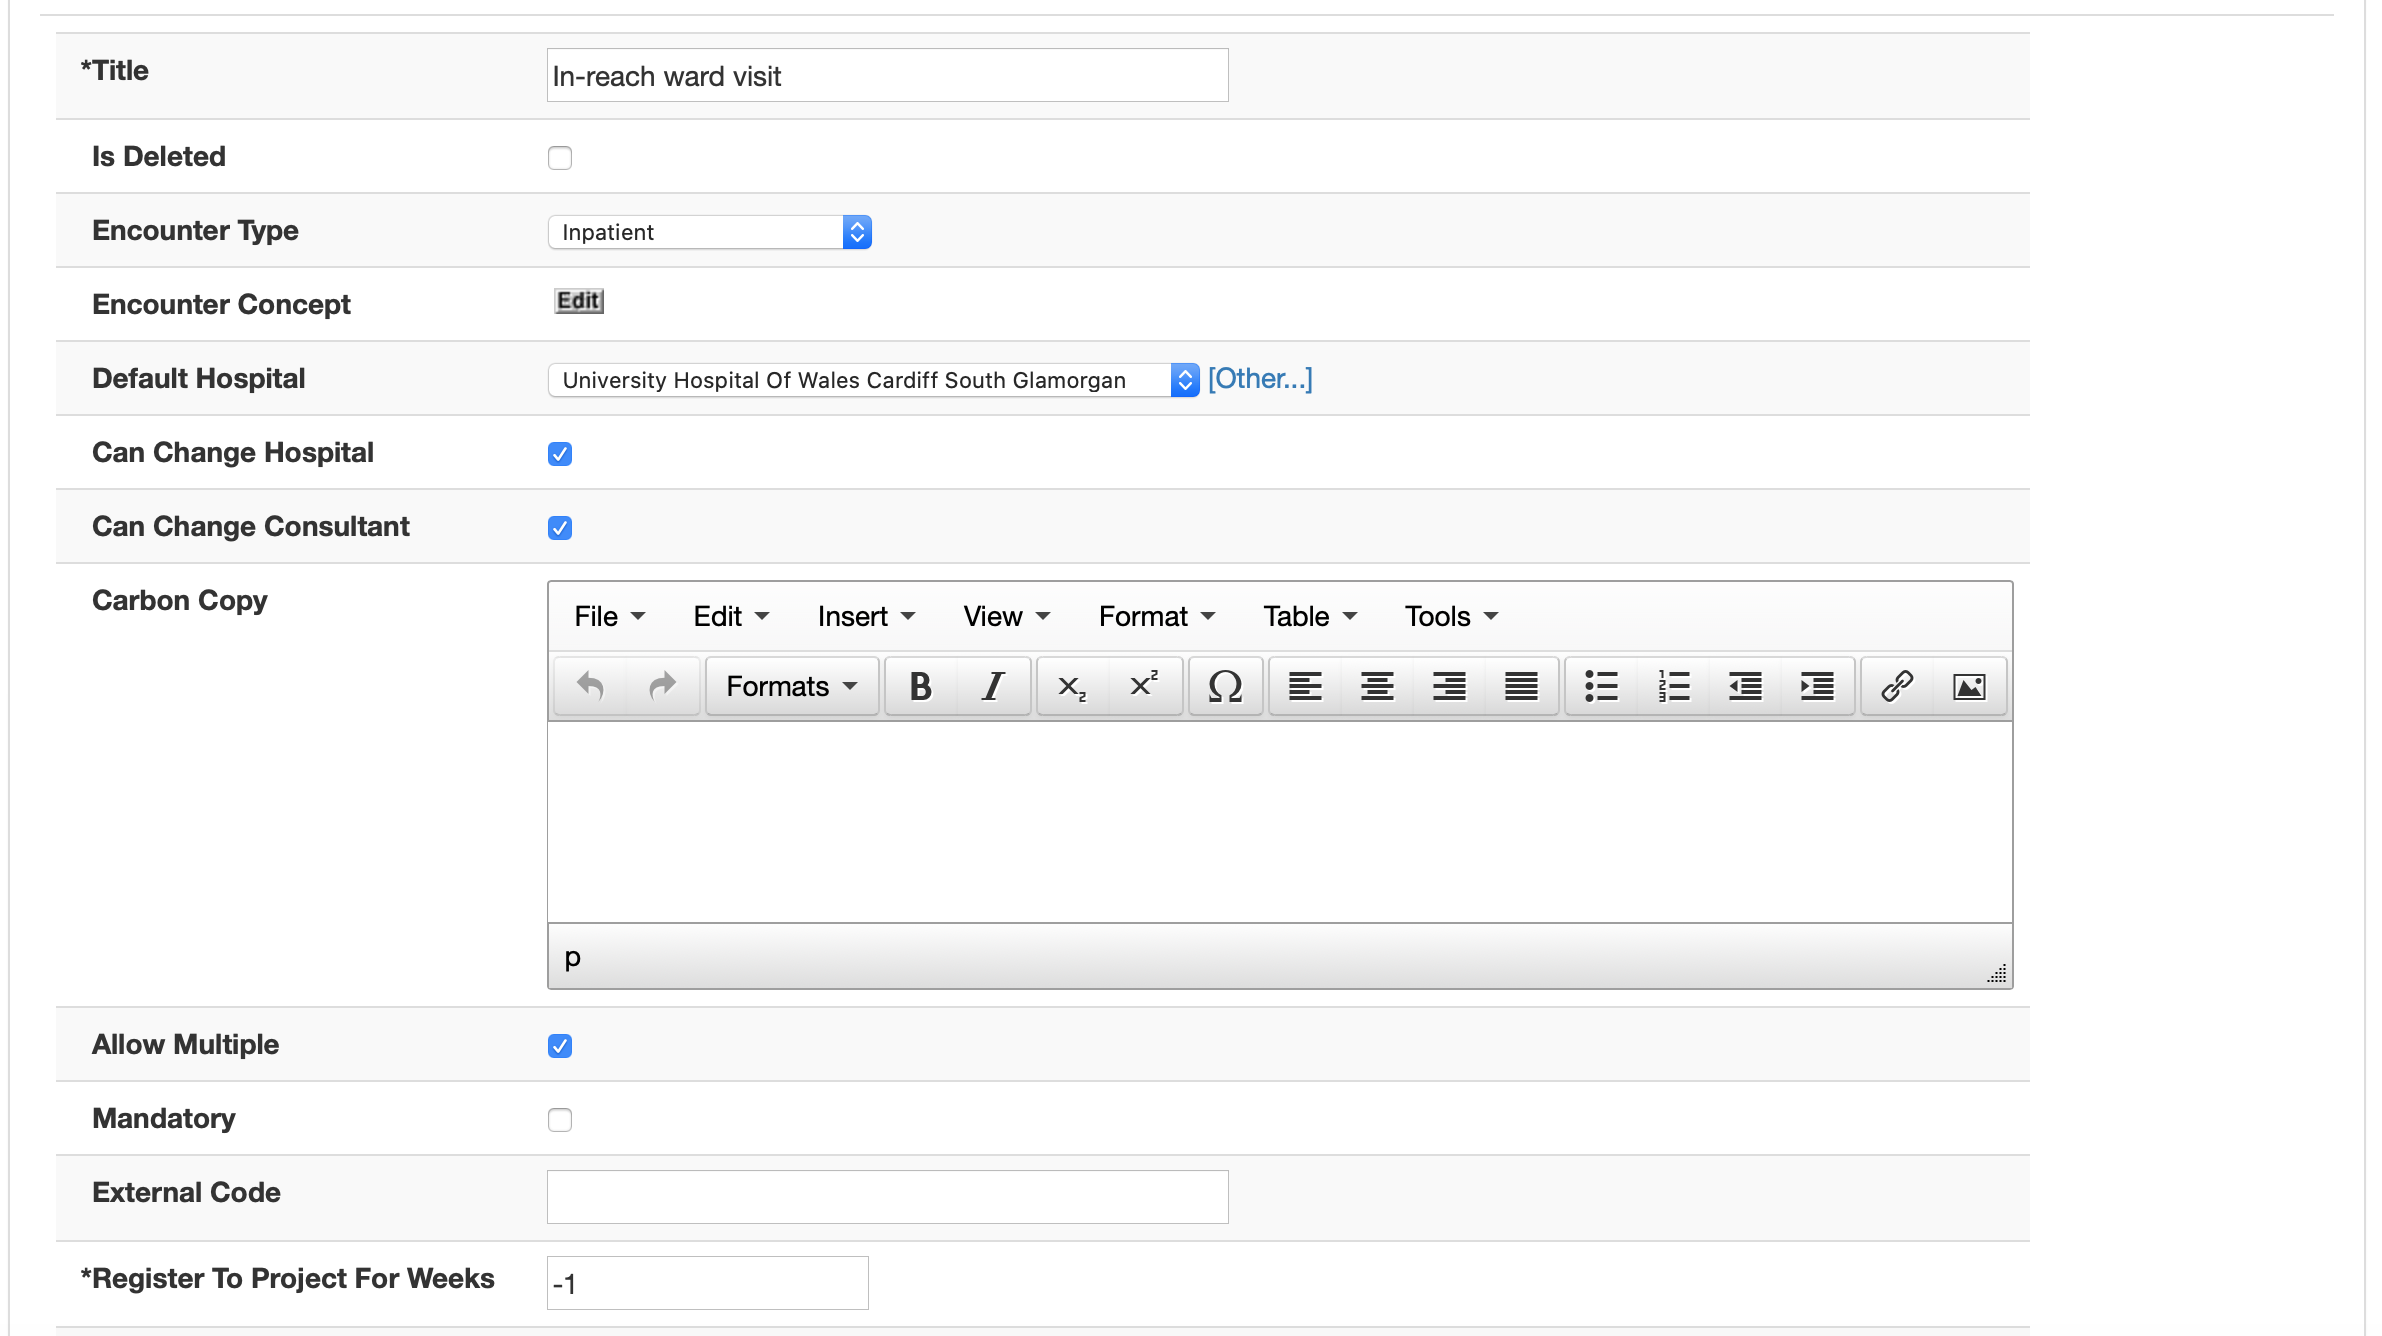
Task: Click the unordered list icon
Action: pyautogui.click(x=1598, y=685)
